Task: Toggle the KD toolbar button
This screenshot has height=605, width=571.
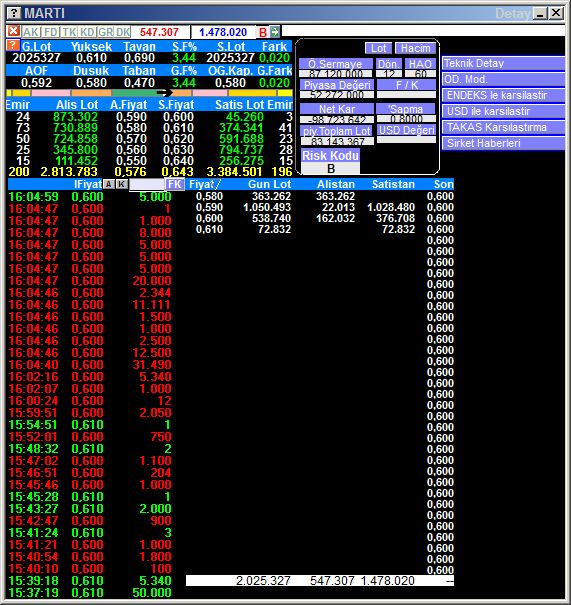Action: 88,32
